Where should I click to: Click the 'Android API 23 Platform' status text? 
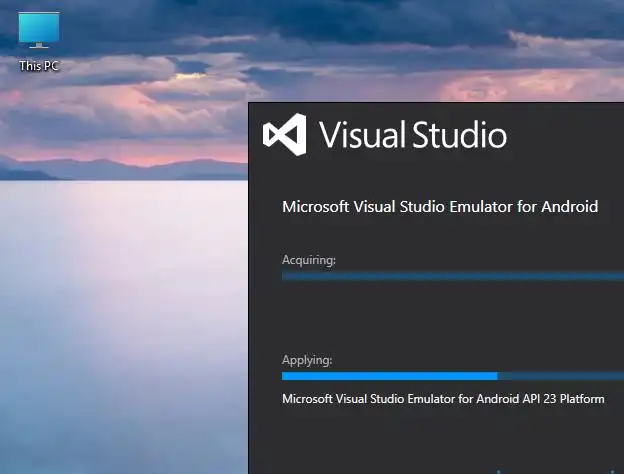coord(540,399)
